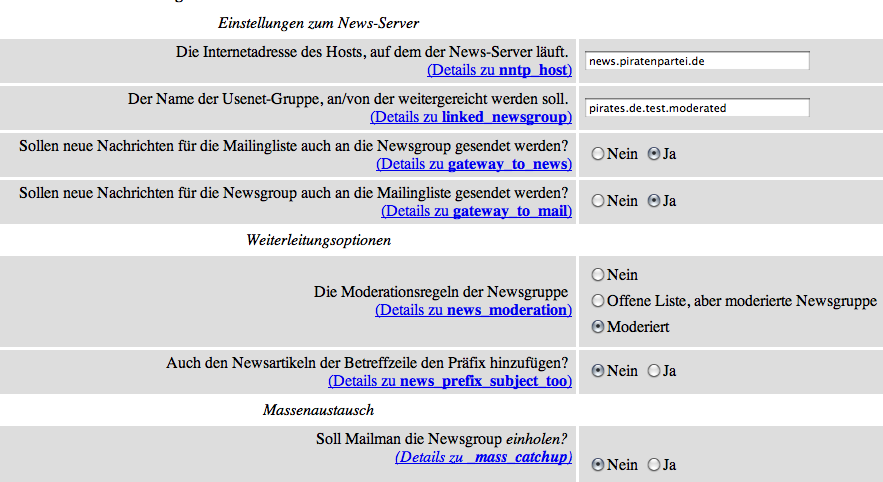Open the Details zu nntp_host link

click(499, 70)
